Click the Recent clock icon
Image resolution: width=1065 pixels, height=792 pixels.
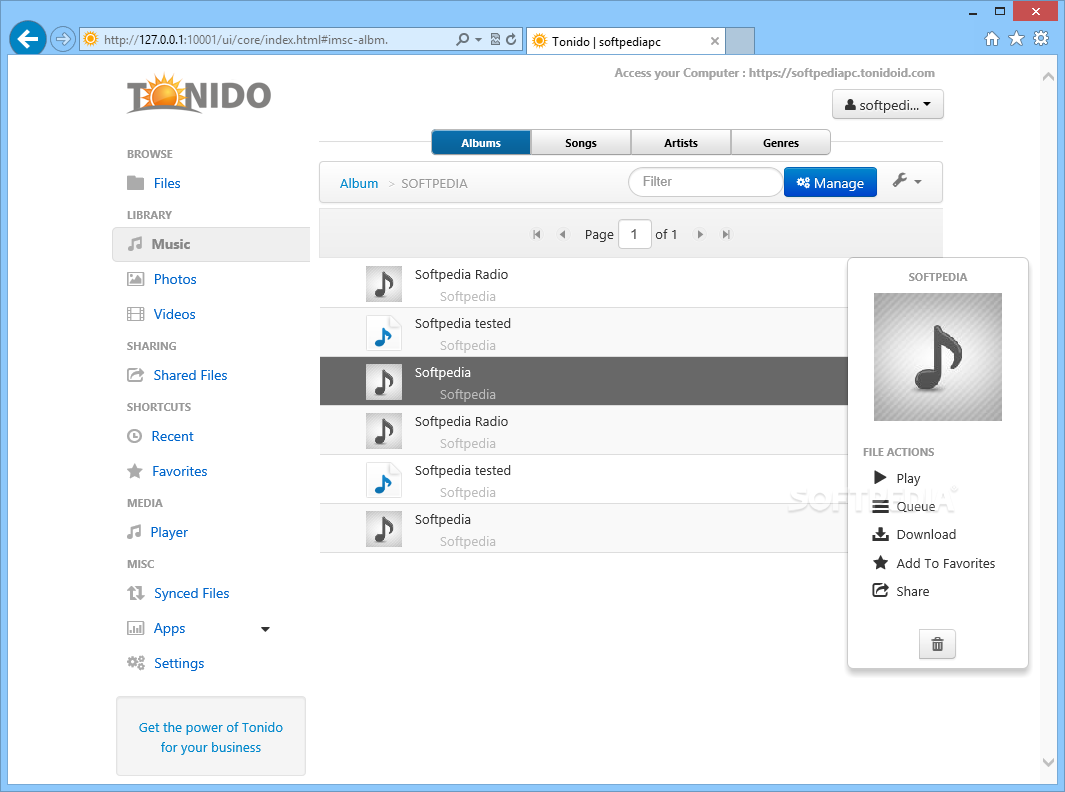click(x=134, y=436)
